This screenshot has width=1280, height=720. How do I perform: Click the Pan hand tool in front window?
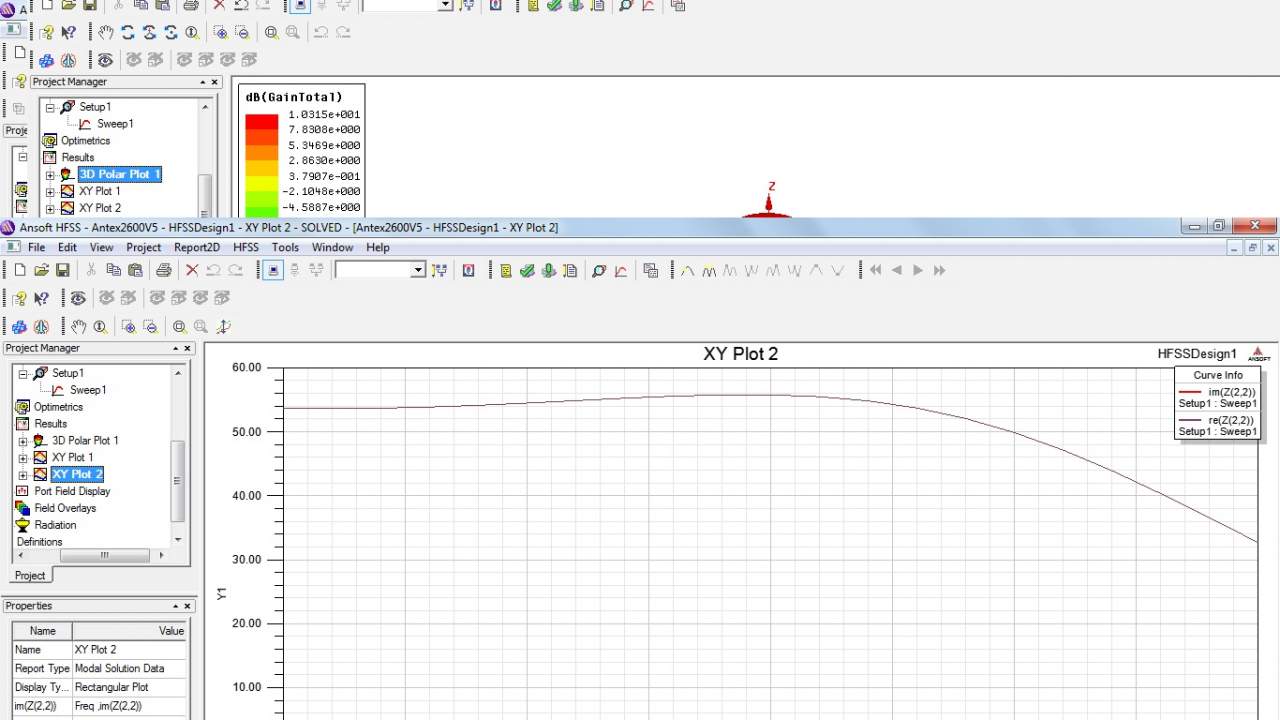pos(79,326)
